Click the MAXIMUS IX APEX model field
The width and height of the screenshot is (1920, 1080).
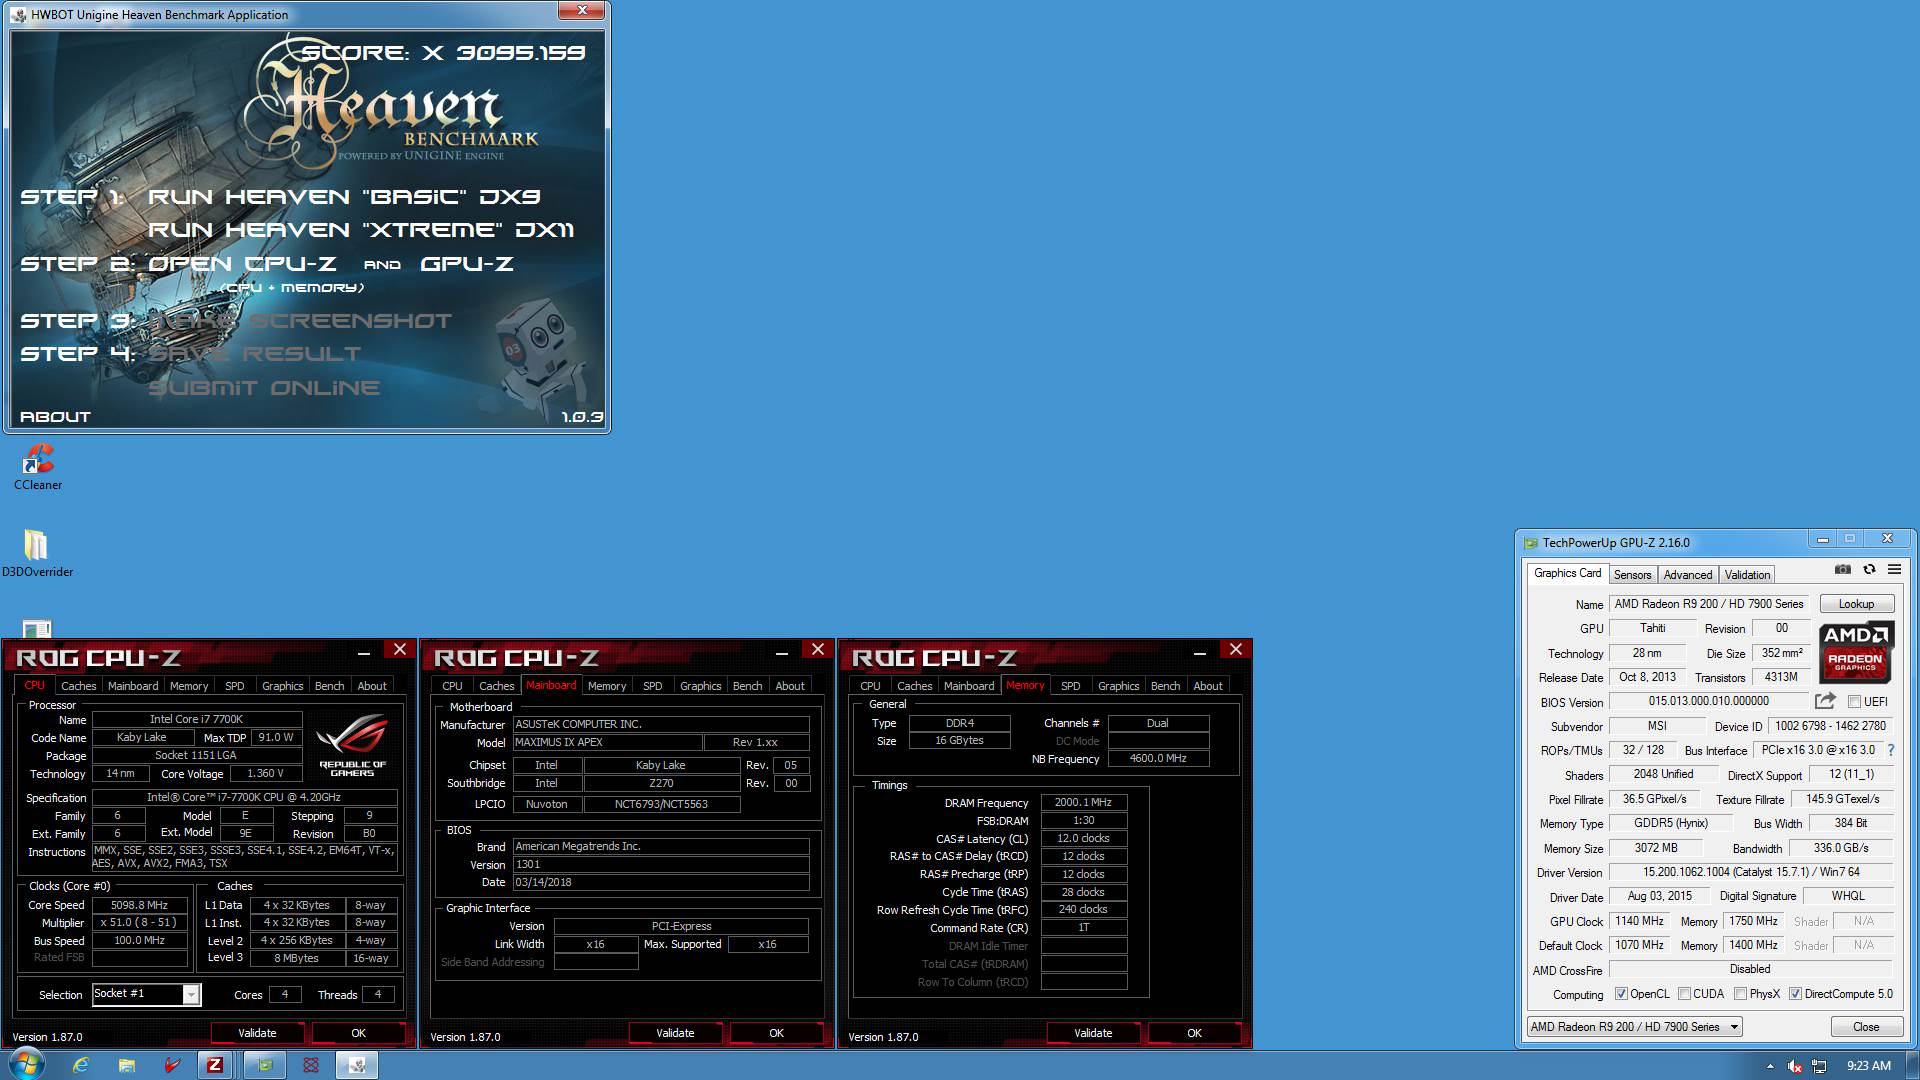[x=607, y=742]
